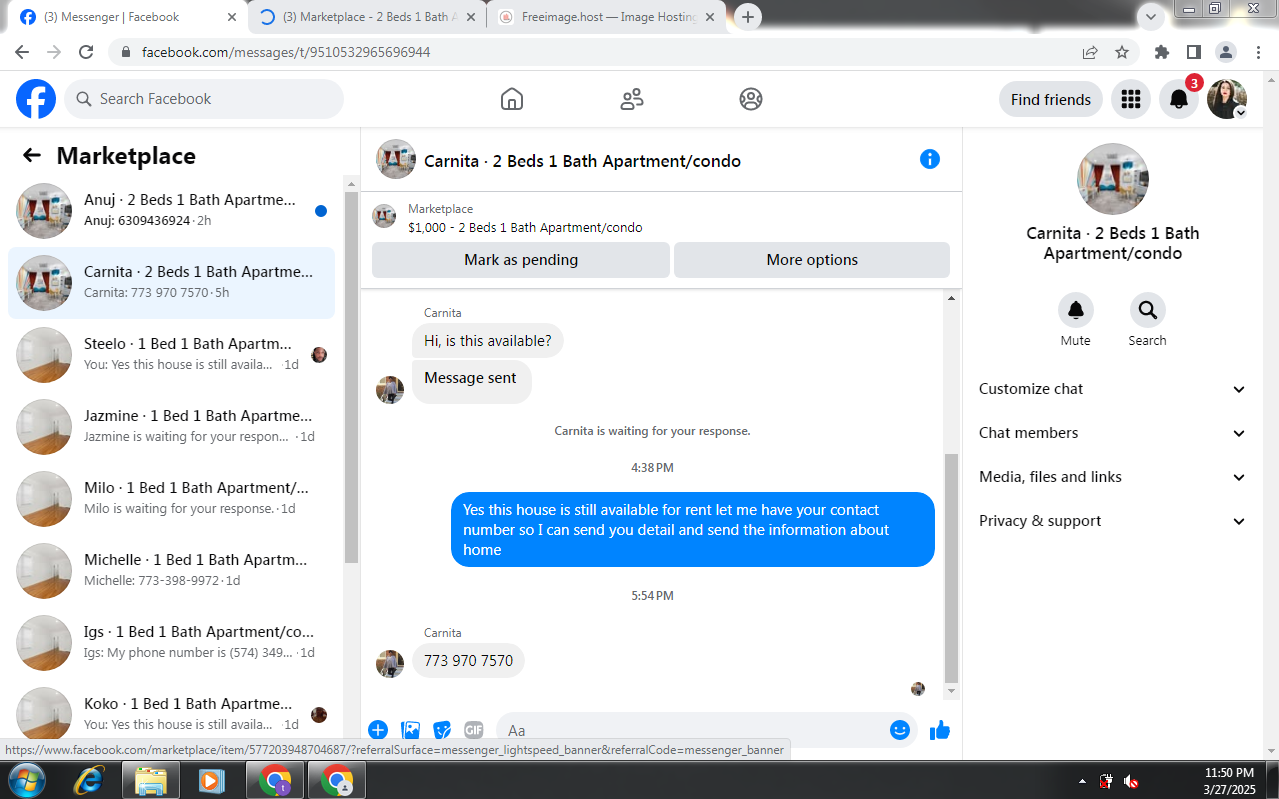Open the notifications bell icon
Screen dimensions: 1279x799
click(x=1179, y=99)
